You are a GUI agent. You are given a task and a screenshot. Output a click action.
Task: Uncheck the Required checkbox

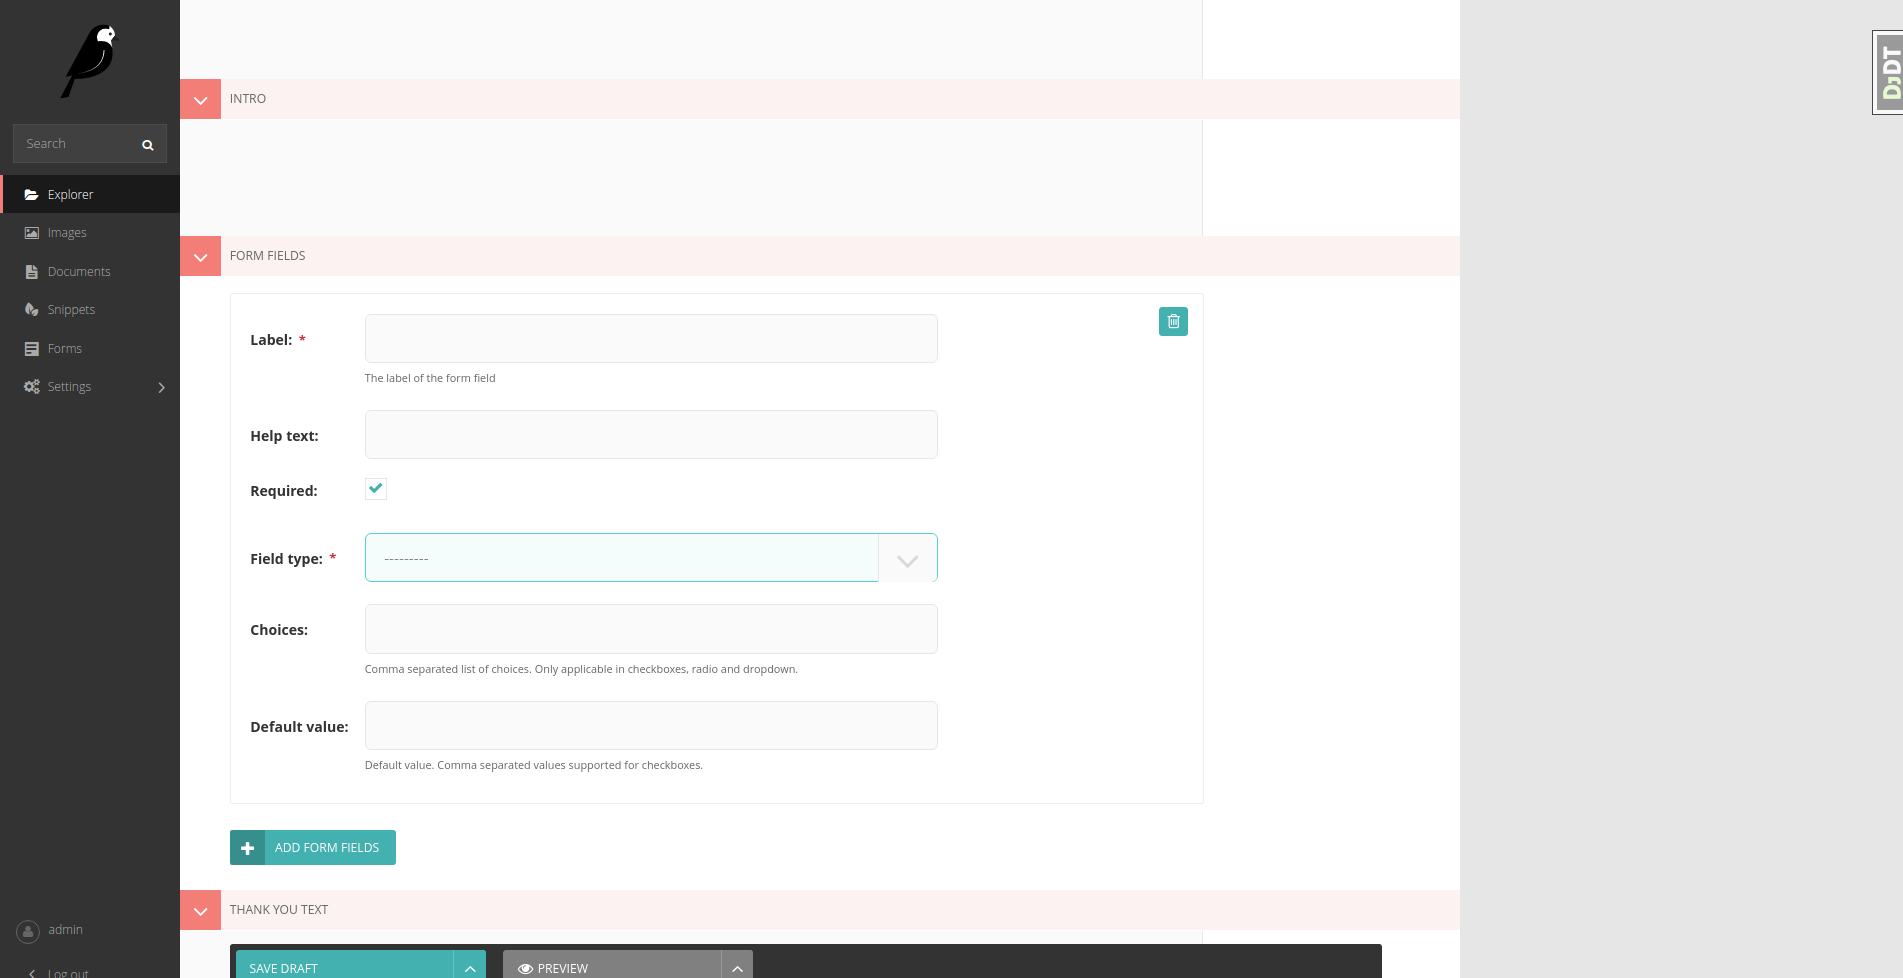point(376,489)
